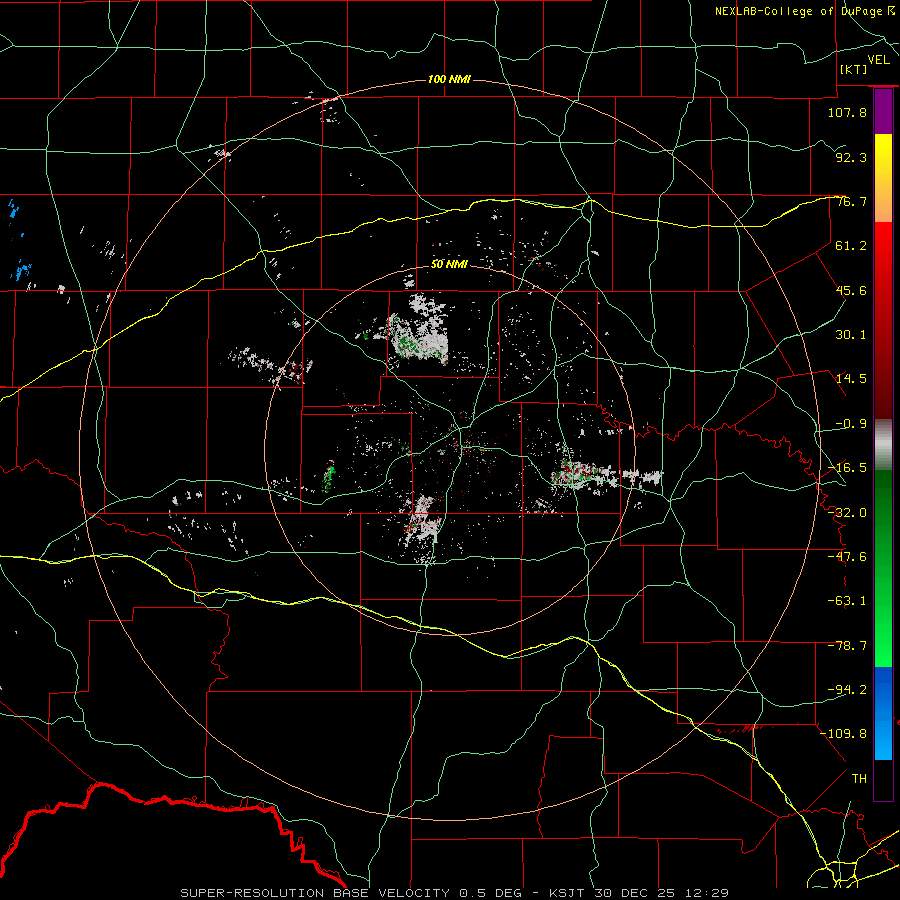Viewport: 900px width, 900px height.
Task: Click the 76.7 value on velocity scale
Action: [851, 201]
